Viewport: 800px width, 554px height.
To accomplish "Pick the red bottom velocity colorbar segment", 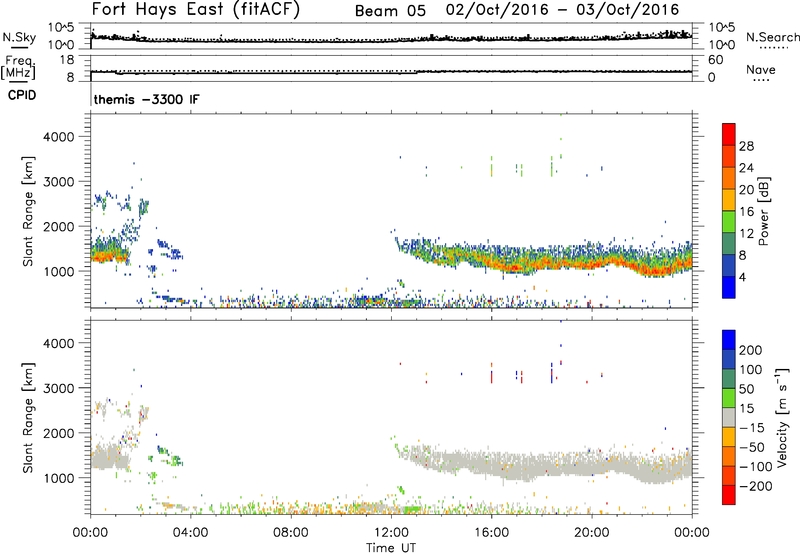I will pos(729,495).
